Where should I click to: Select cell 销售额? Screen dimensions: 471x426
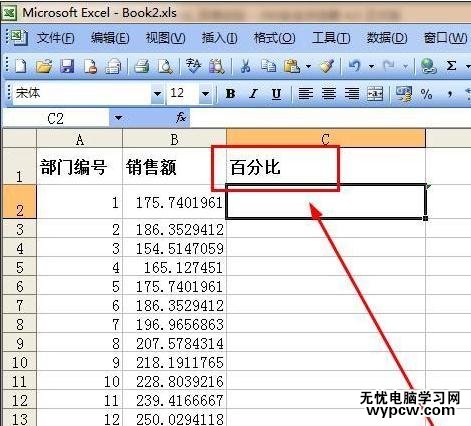[174, 166]
